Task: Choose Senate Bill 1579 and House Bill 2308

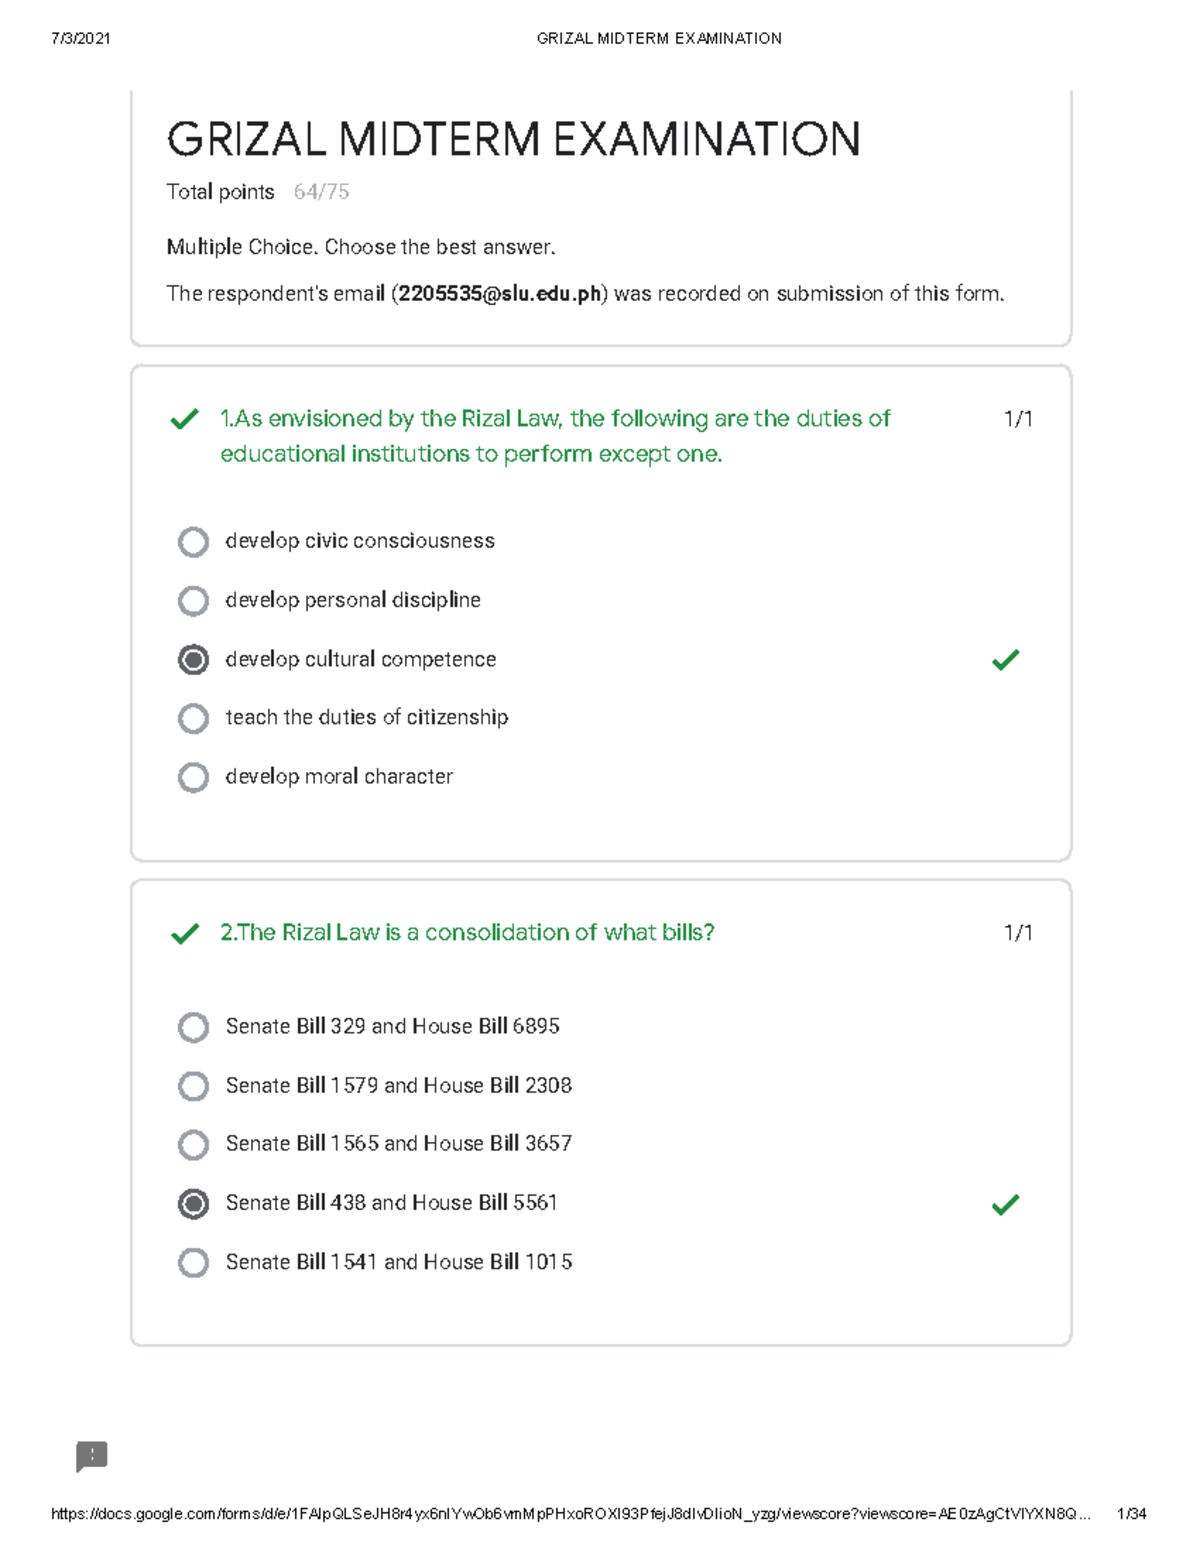Action: tap(193, 1086)
